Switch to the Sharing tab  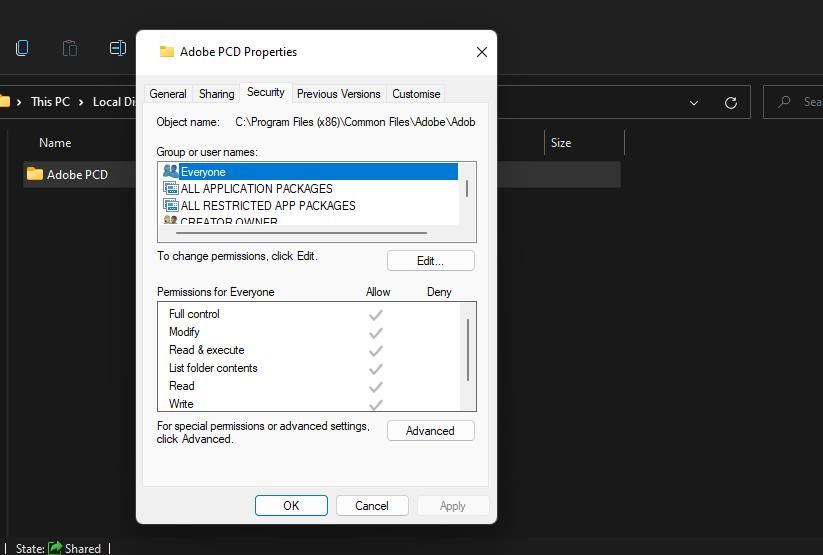pos(216,94)
